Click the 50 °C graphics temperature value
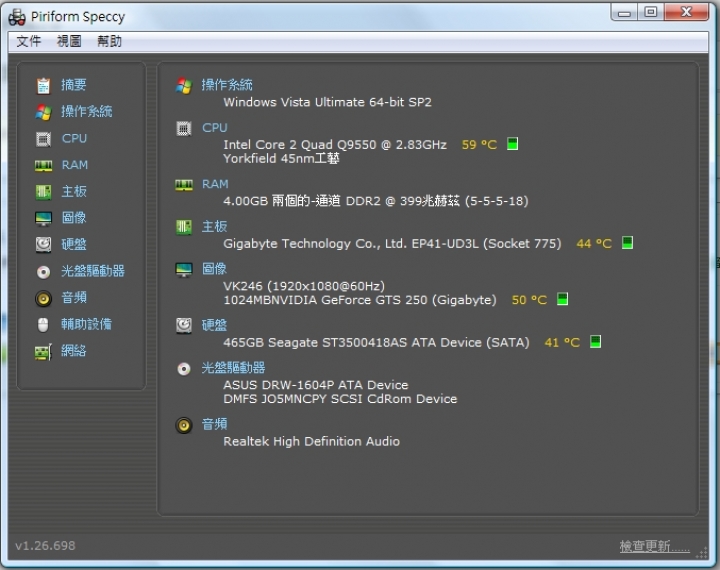This screenshot has height=570, width=720. [x=529, y=300]
